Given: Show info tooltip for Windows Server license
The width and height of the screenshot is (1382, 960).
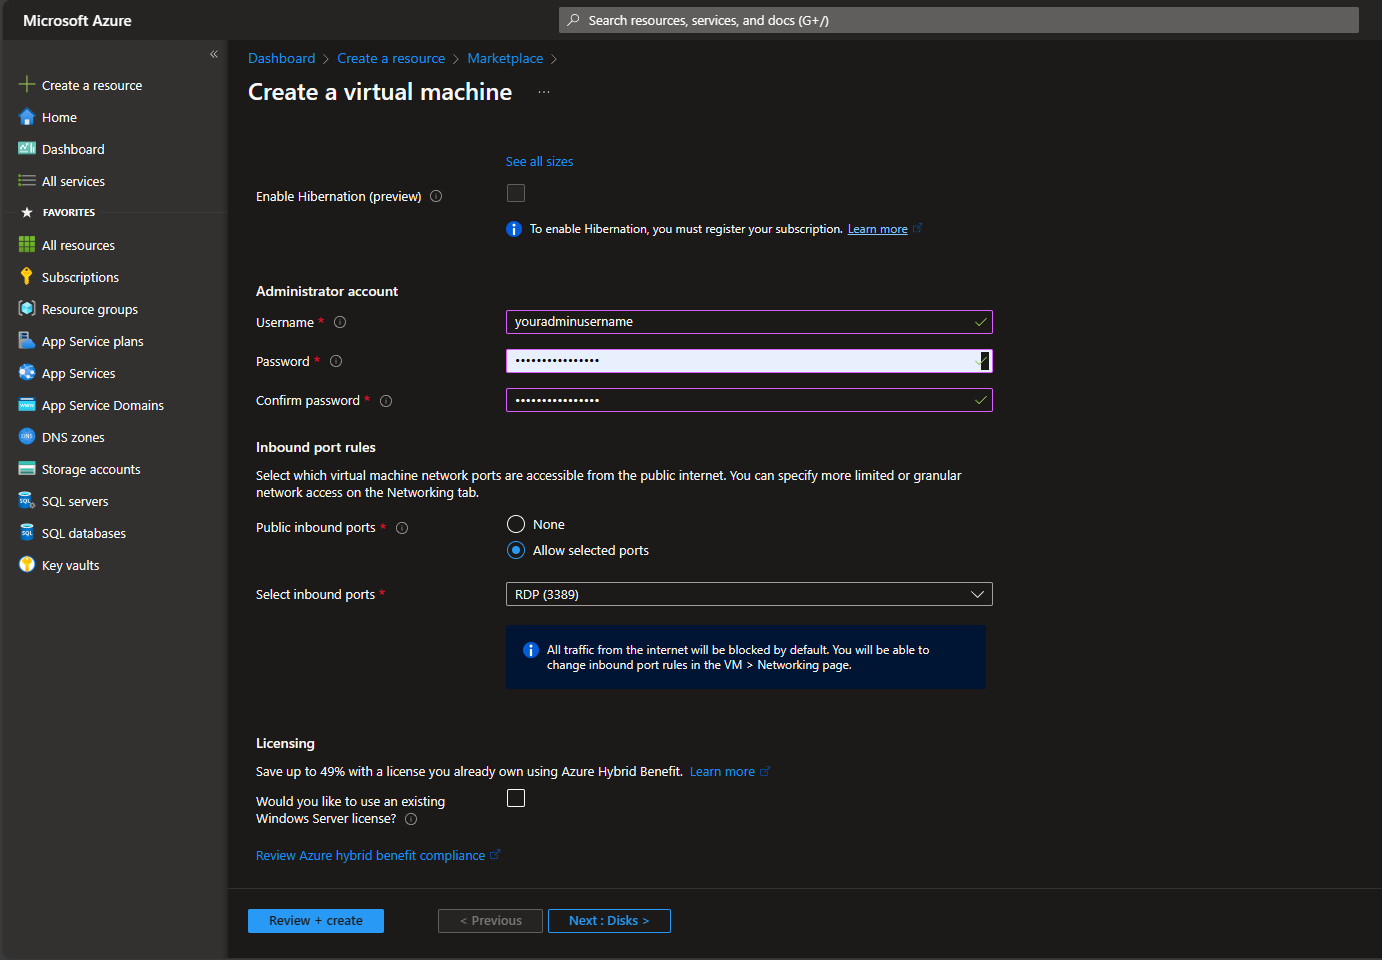Looking at the screenshot, I should click(x=411, y=819).
